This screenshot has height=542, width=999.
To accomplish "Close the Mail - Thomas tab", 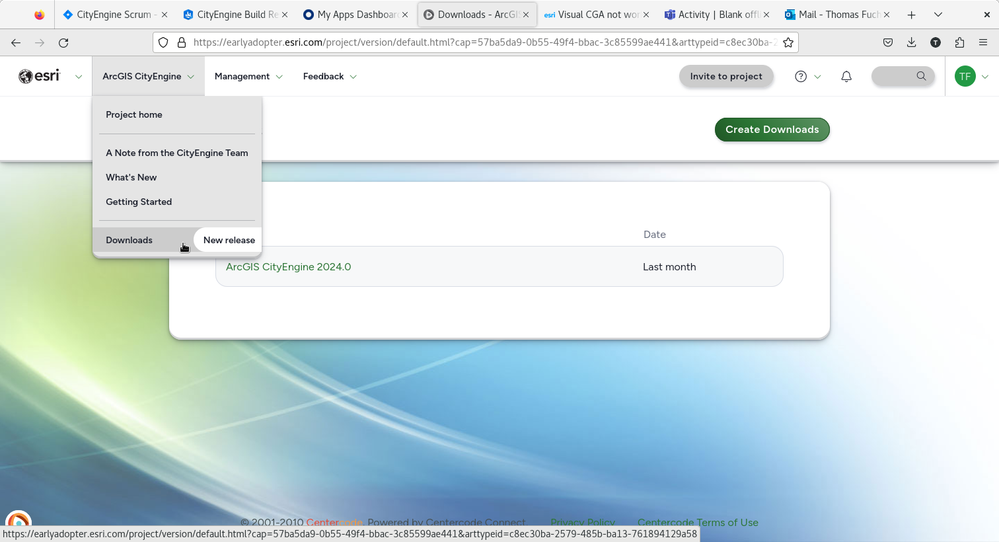I will click(x=886, y=15).
